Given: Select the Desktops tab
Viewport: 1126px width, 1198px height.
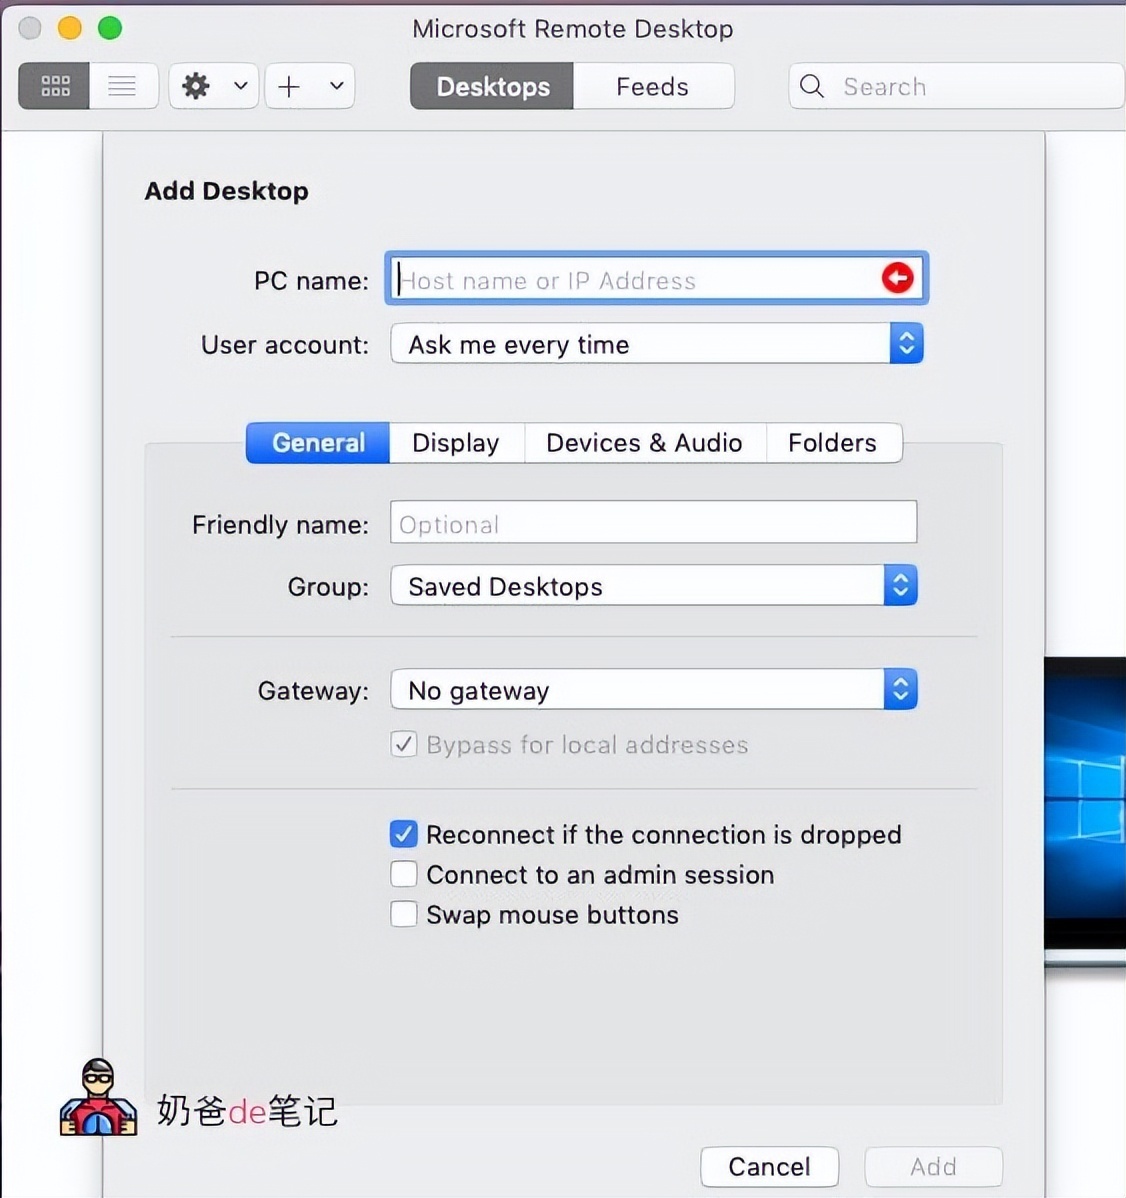Looking at the screenshot, I should (492, 86).
